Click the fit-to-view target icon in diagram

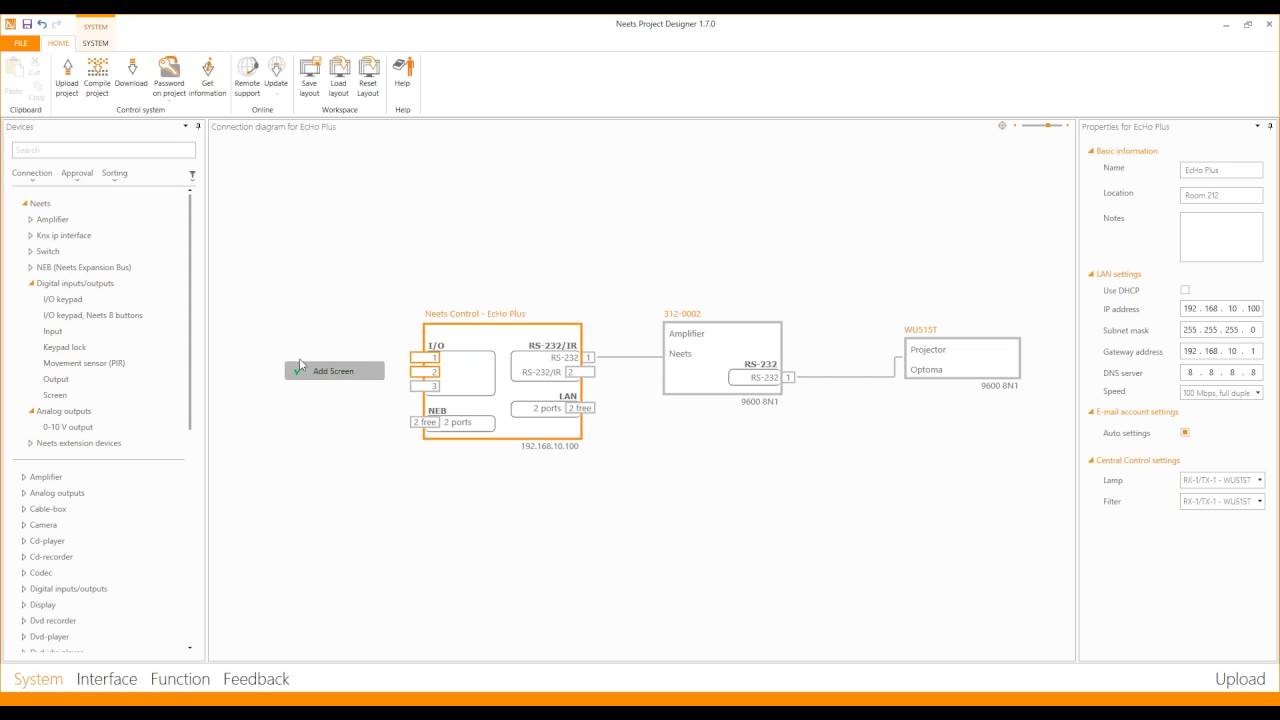coord(1002,126)
